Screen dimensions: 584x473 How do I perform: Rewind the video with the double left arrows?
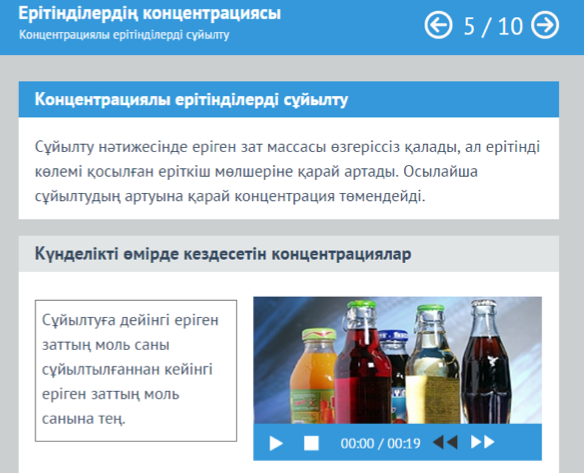tap(445, 442)
